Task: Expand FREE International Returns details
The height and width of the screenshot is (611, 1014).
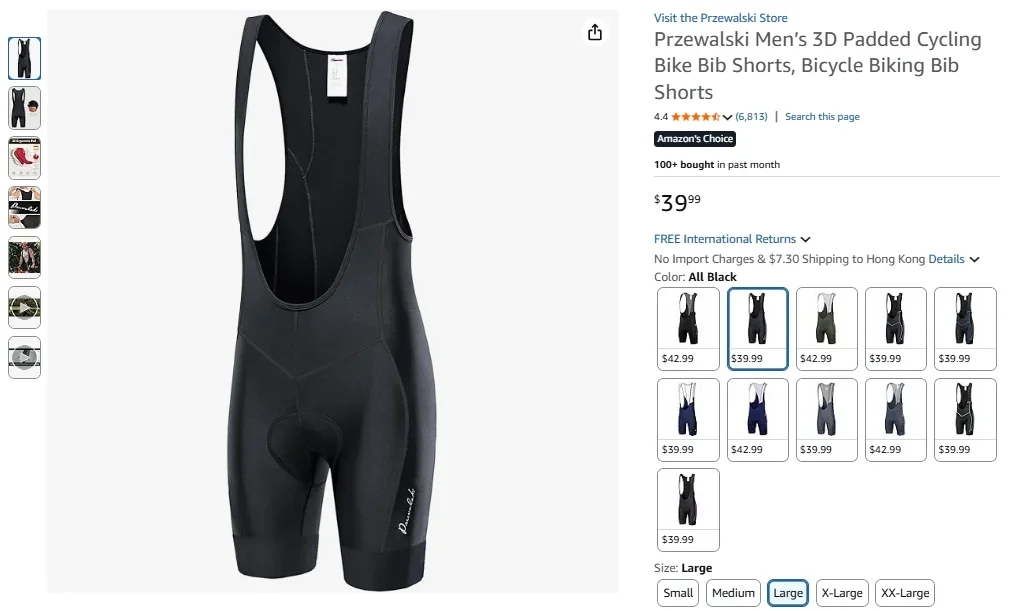Action: 732,238
